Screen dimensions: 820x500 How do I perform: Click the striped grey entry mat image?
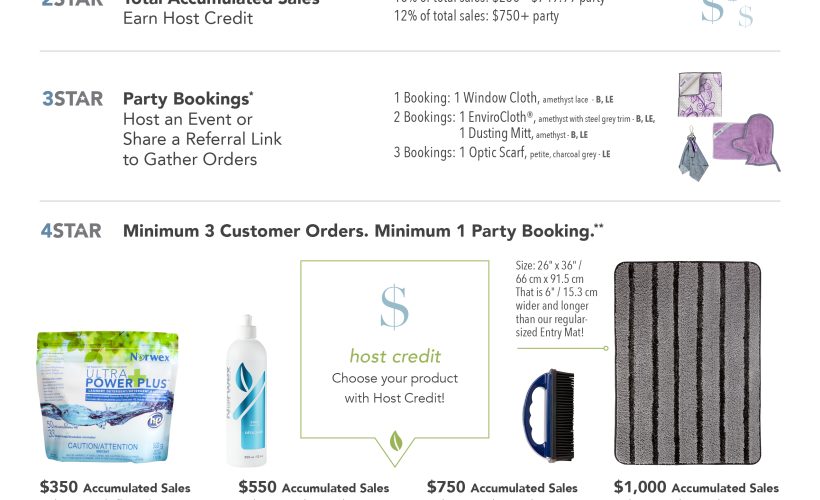click(687, 363)
